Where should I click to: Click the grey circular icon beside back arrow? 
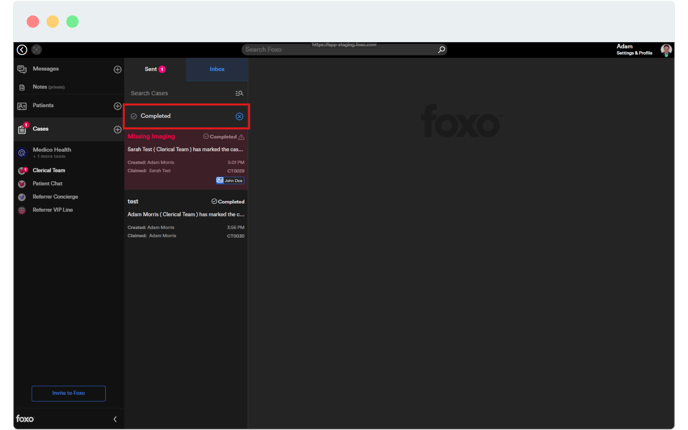tap(37, 50)
